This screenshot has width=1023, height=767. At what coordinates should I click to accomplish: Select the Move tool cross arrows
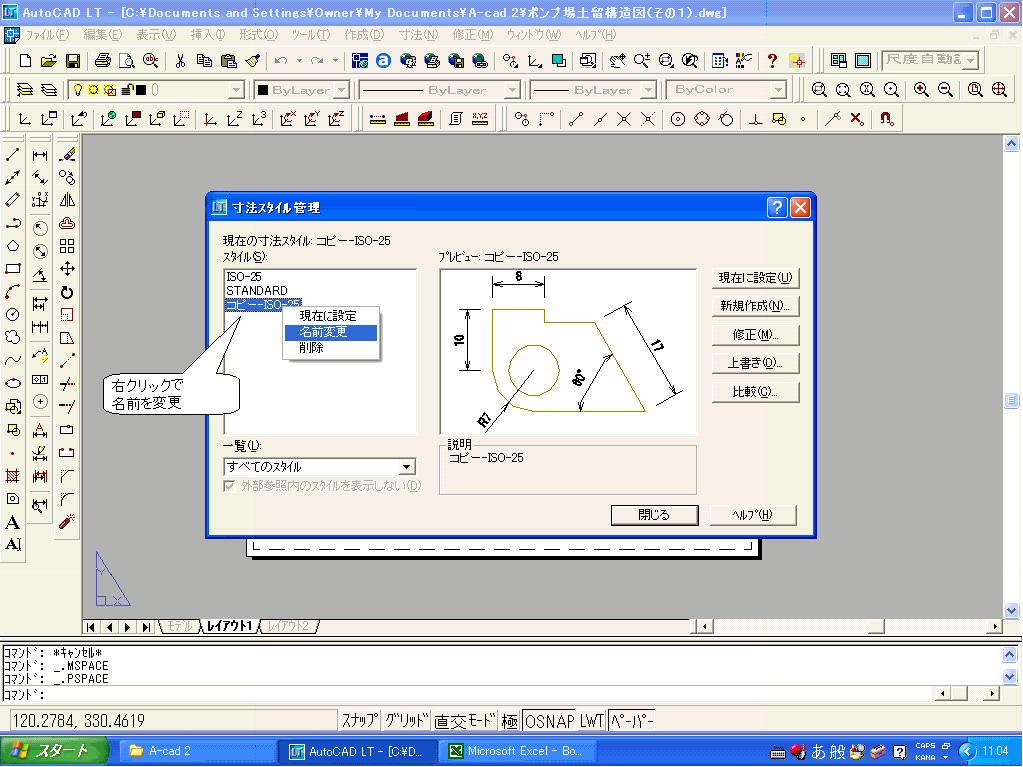point(67,269)
